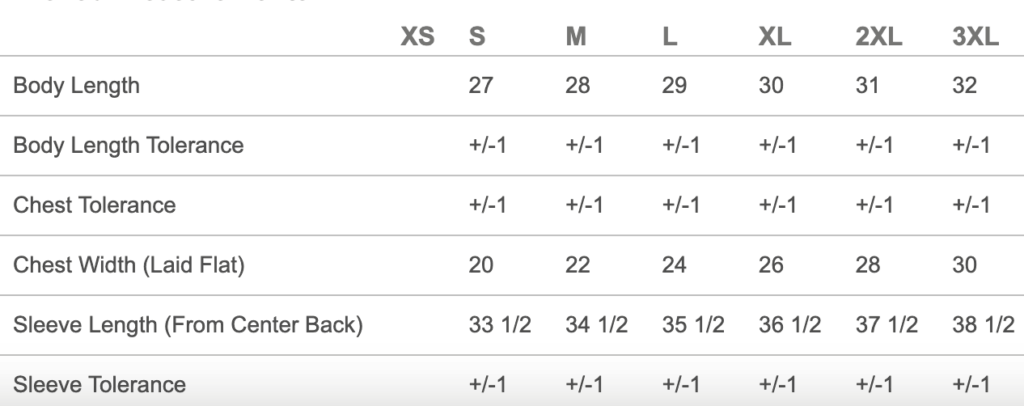Select the Chest Width value 28

(868, 265)
